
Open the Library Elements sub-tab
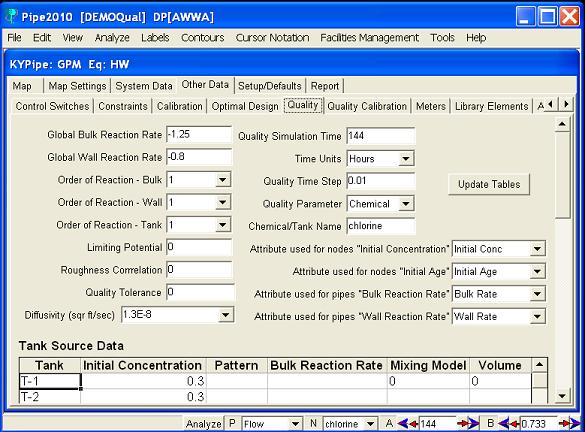[x=491, y=106]
